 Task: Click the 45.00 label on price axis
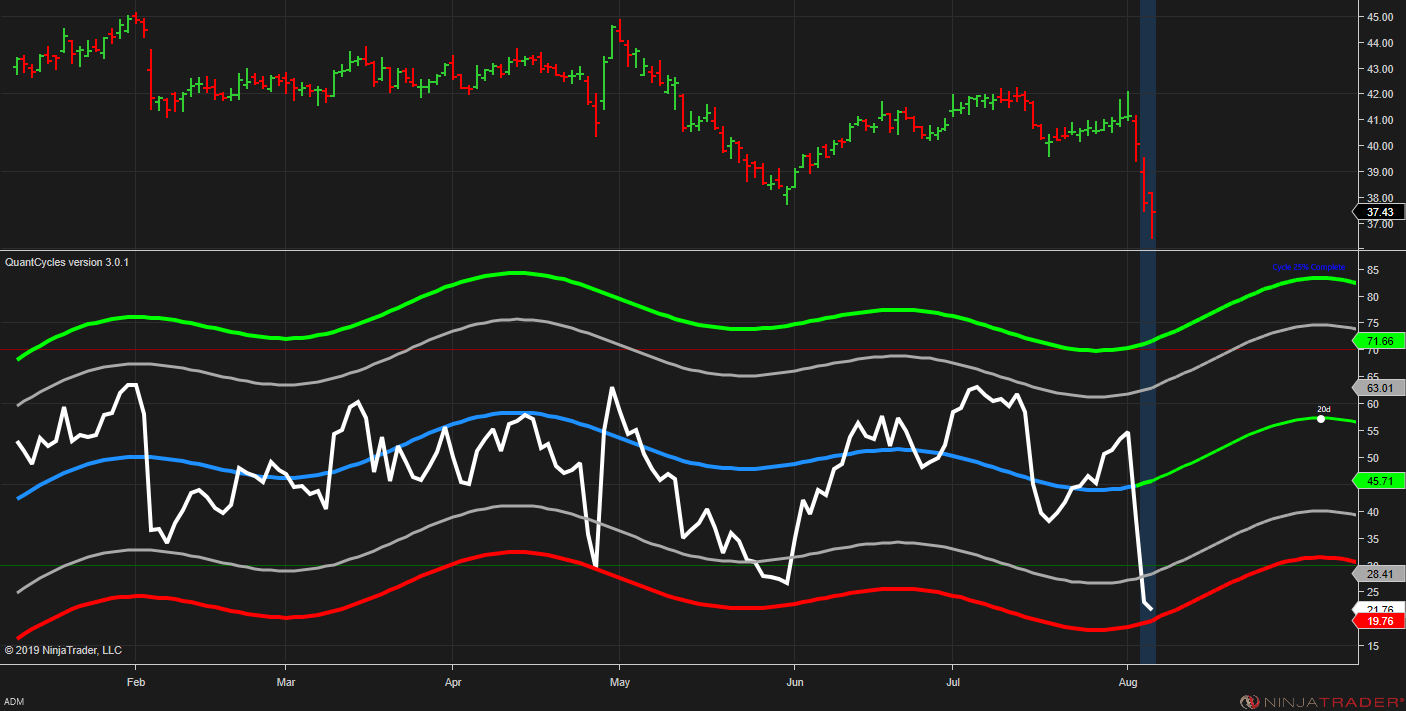(x=1379, y=17)
